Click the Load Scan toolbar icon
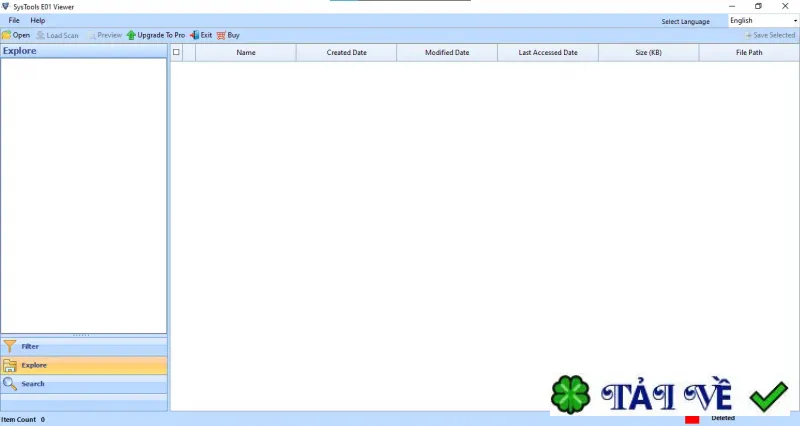Image resolution: width=800 pixels, height=426 pixels. [40, 35]
